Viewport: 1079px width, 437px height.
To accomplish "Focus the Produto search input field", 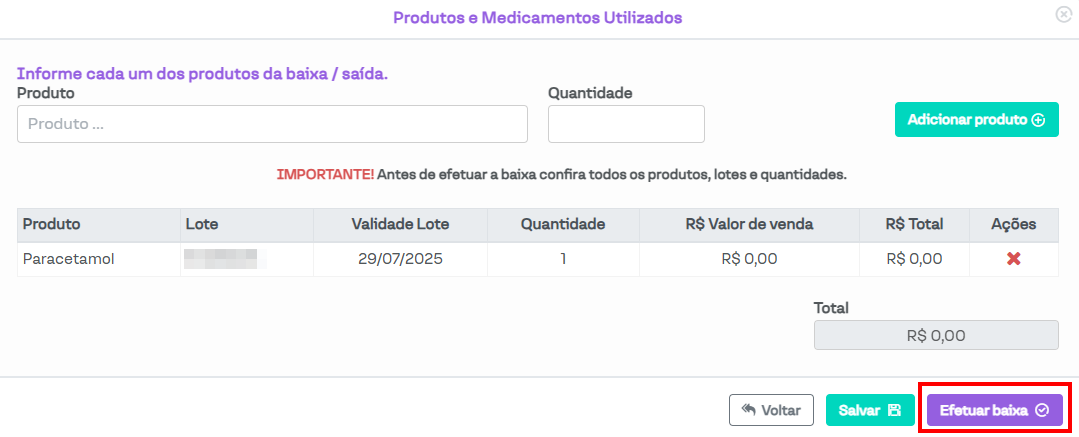I will point(272,124).
